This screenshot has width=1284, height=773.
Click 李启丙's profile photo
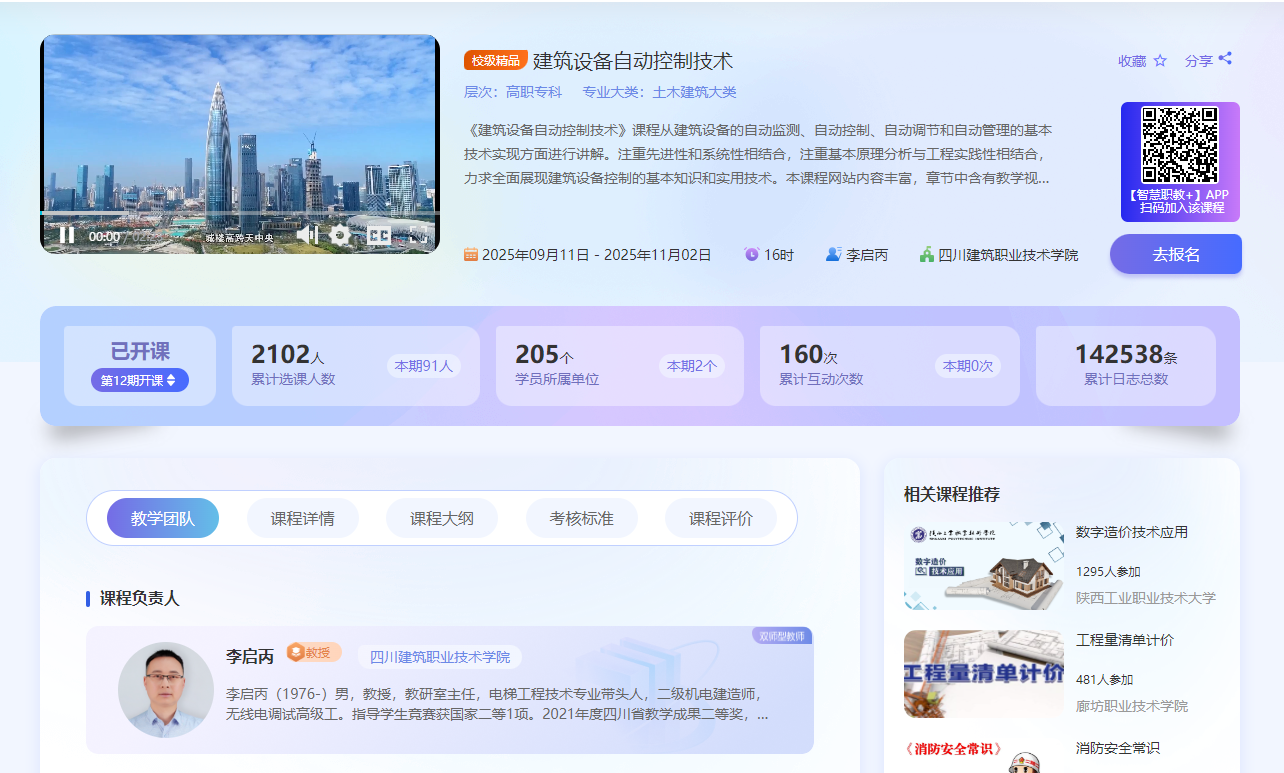pos(166,690)
